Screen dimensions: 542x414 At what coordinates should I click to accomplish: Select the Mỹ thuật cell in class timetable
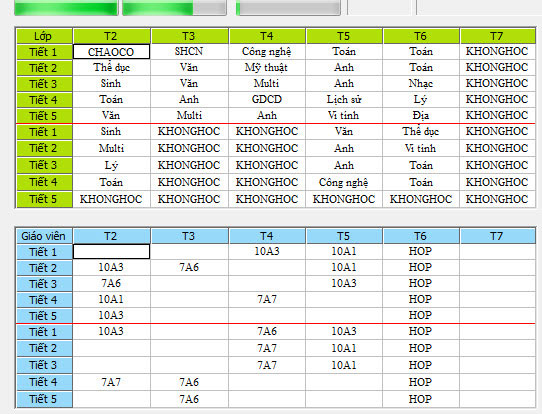click(267, 67)
